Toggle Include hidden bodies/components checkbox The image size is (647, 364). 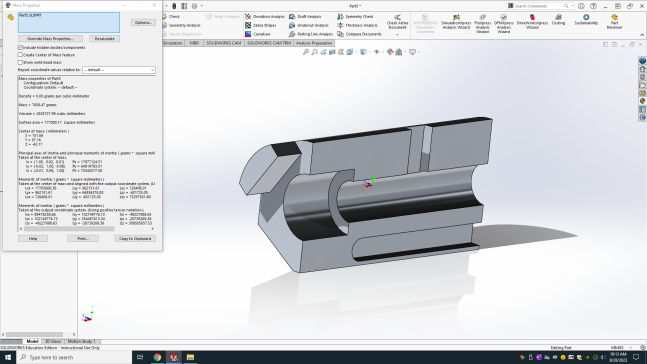tap(20, 47)
